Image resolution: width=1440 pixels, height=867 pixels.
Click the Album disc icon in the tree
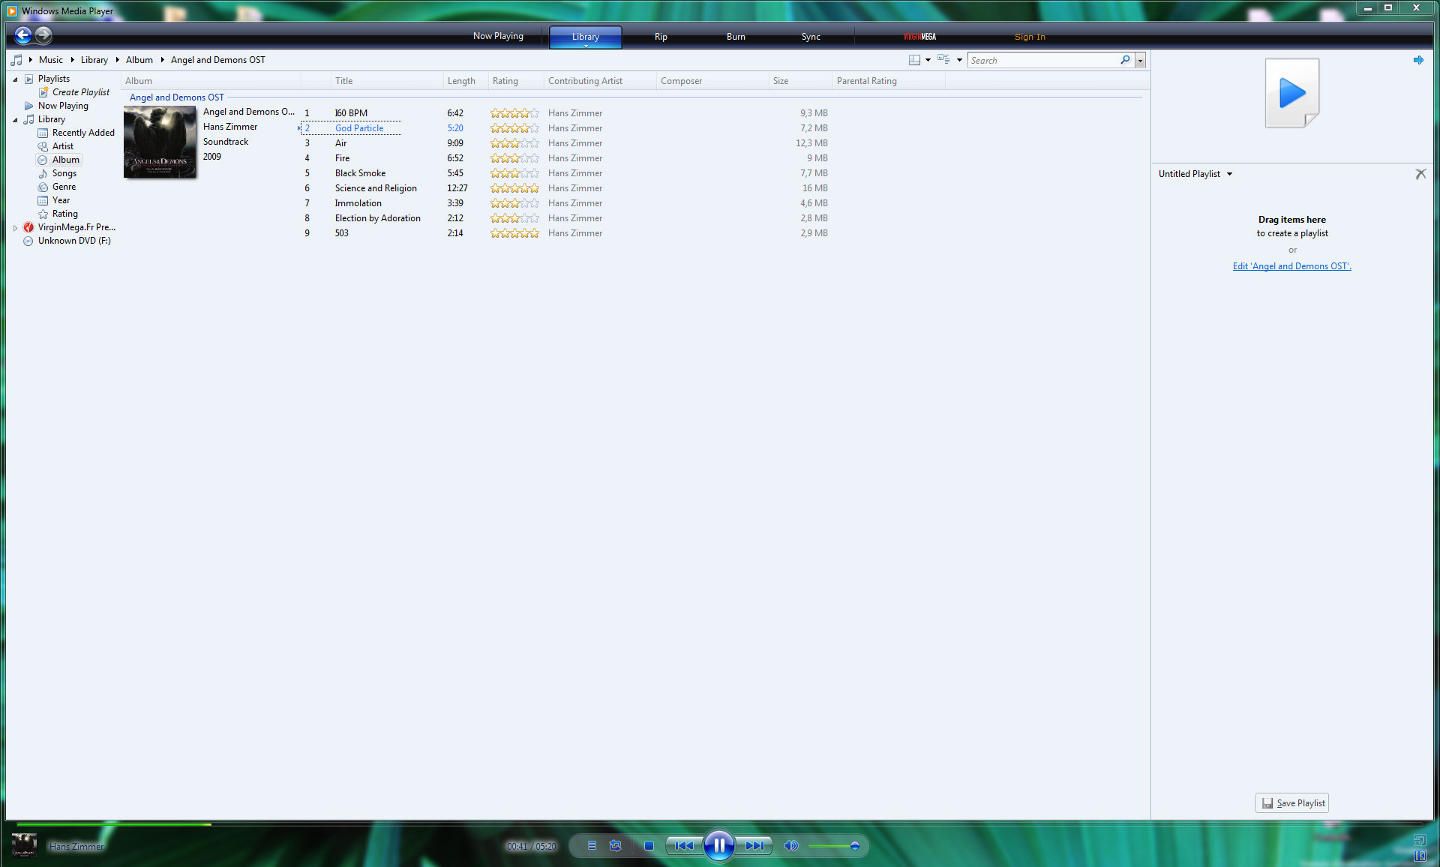(x=43, y=160)
